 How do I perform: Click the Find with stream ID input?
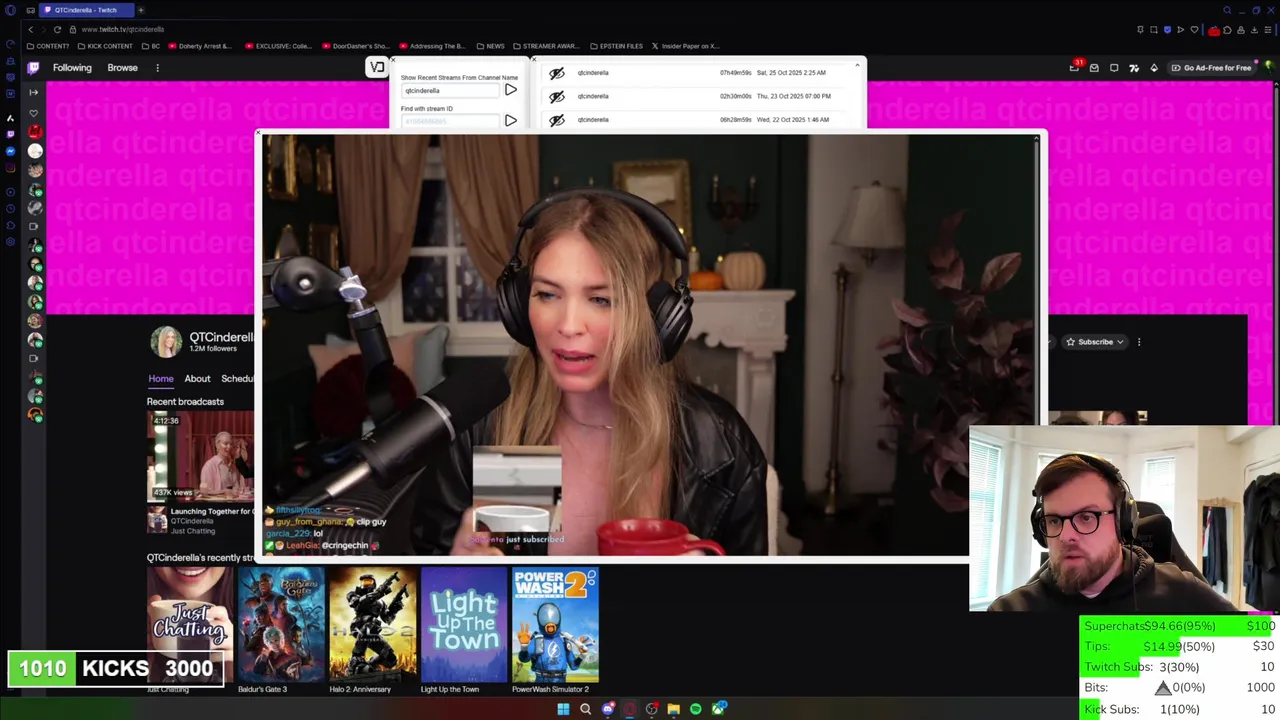450,121
